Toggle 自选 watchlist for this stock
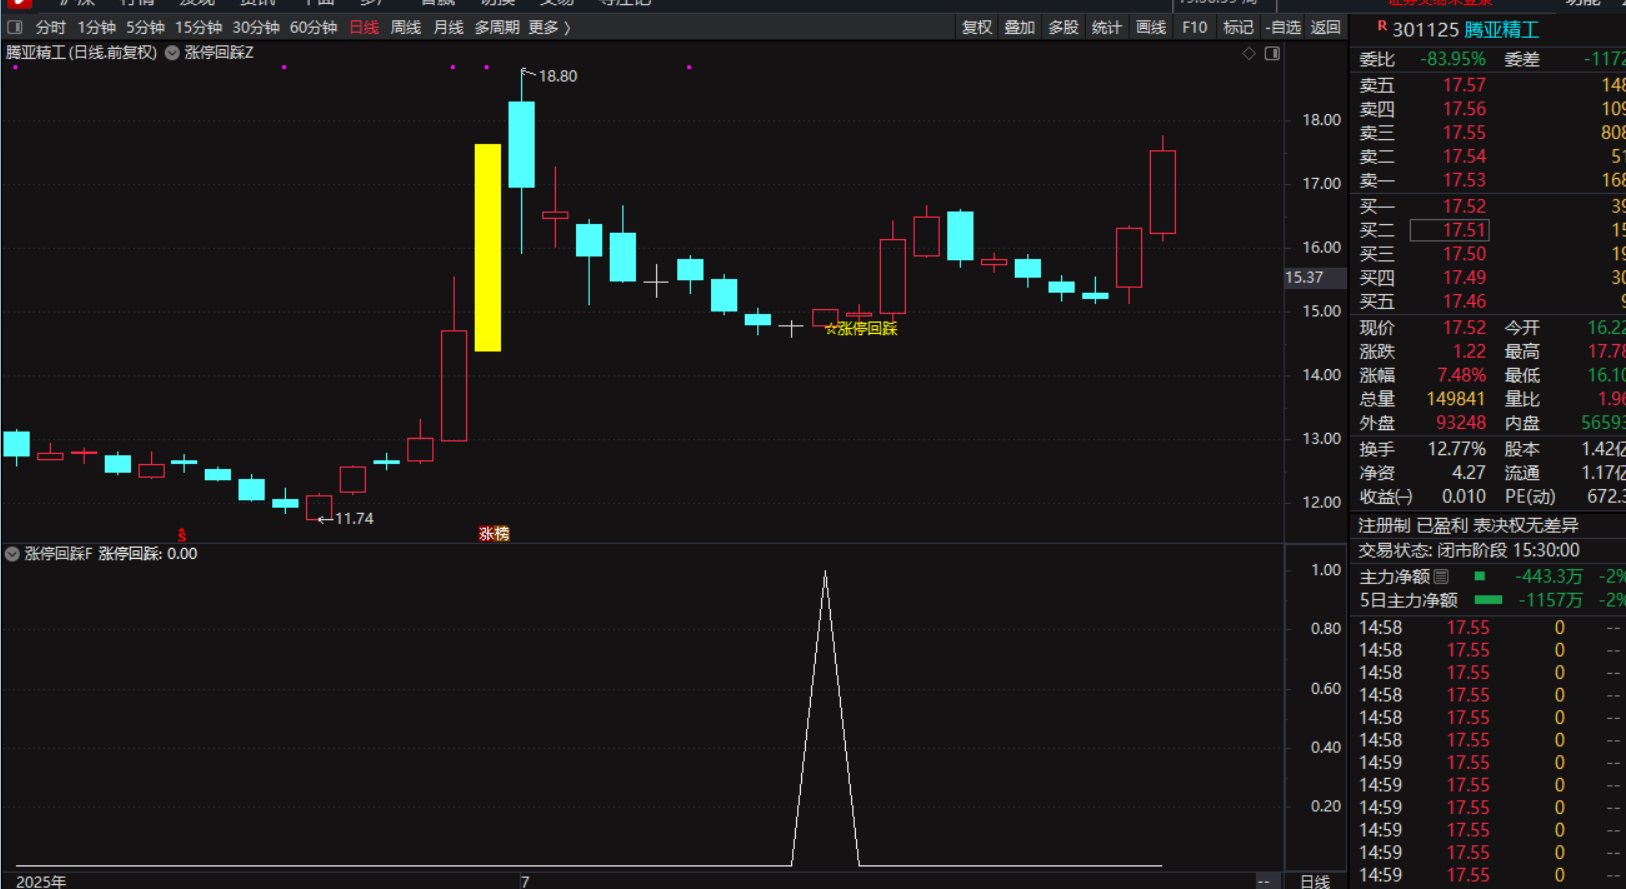Screen dimensions: 1626x889 tap(1282, 27)
